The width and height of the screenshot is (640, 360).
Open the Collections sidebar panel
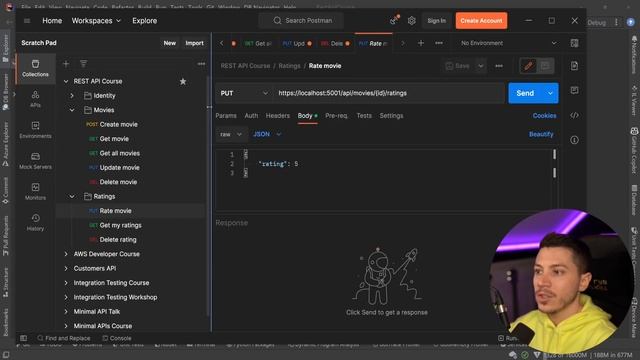36,68
